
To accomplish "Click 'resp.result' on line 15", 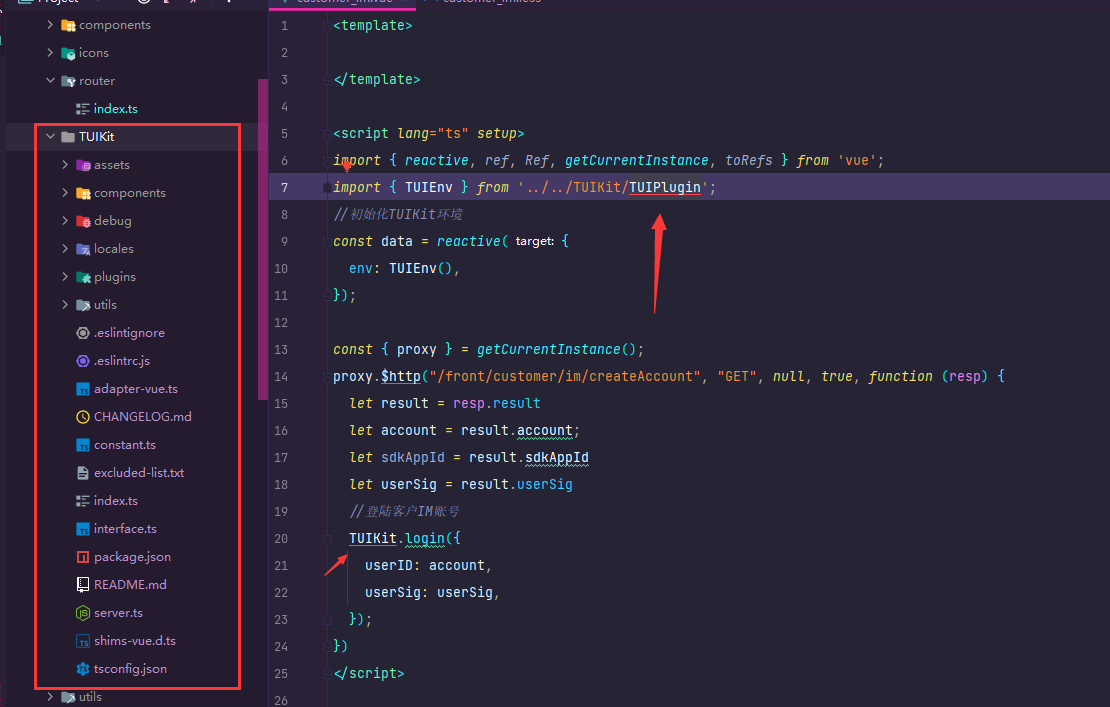I will pos(497,403).
